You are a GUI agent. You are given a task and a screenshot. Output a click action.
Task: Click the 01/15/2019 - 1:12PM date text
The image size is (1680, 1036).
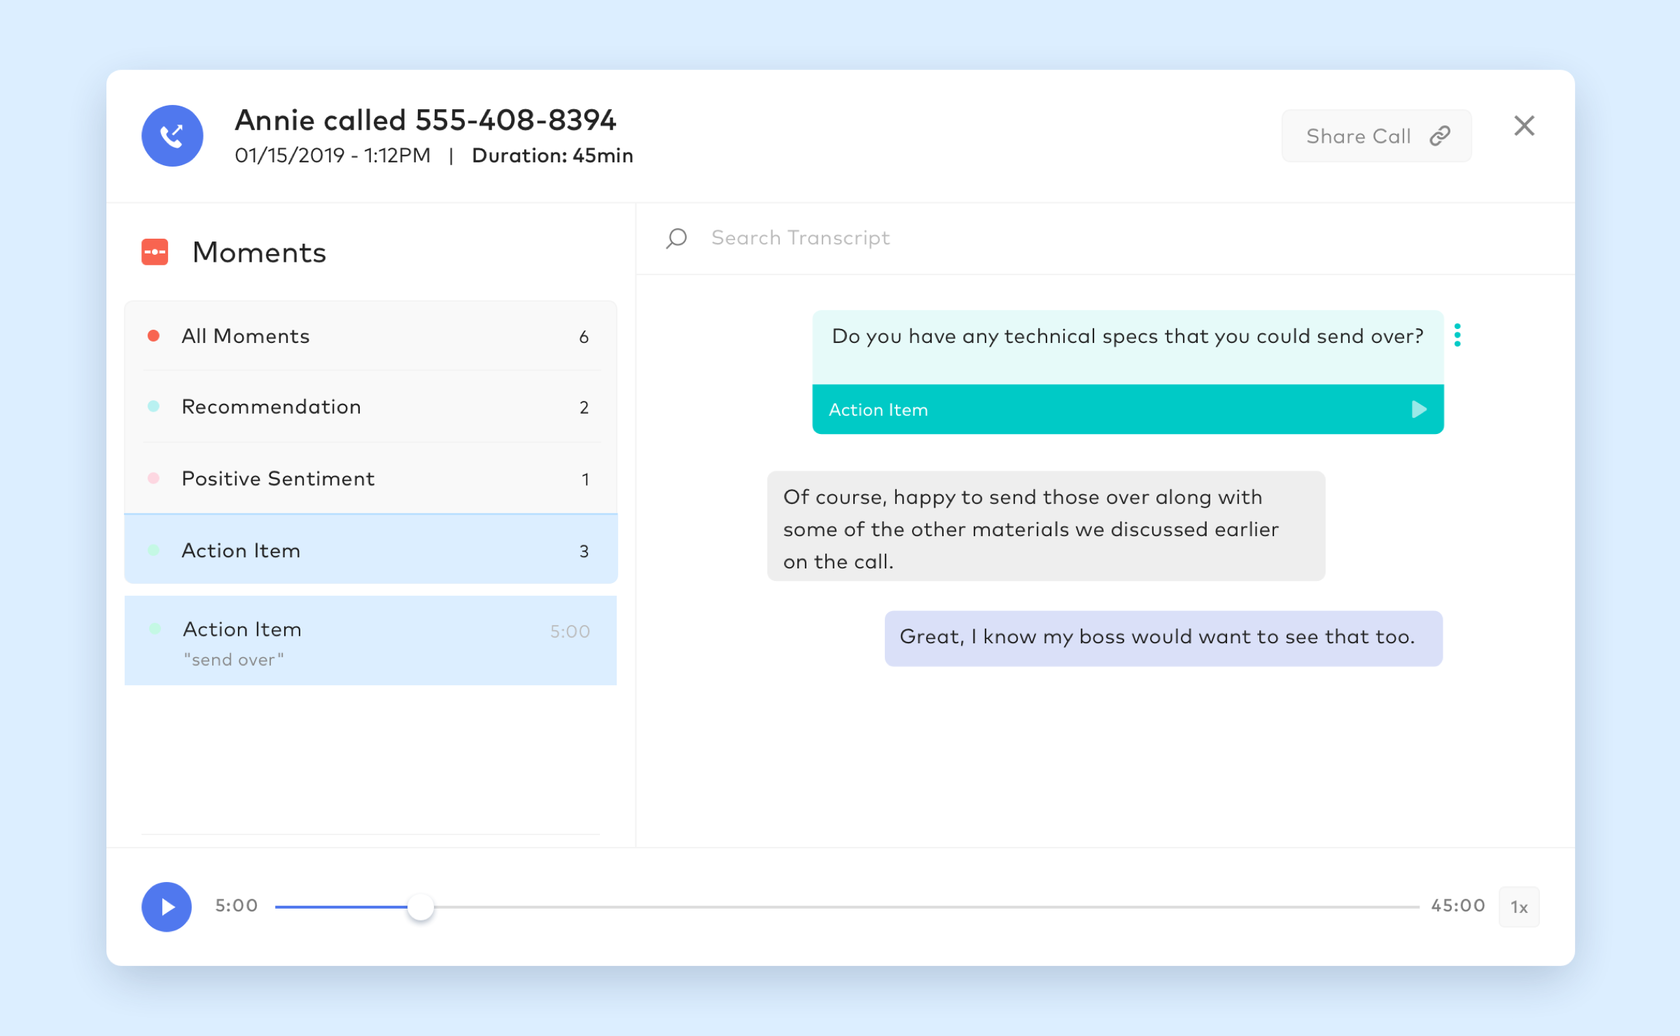[x=333, y=156]
